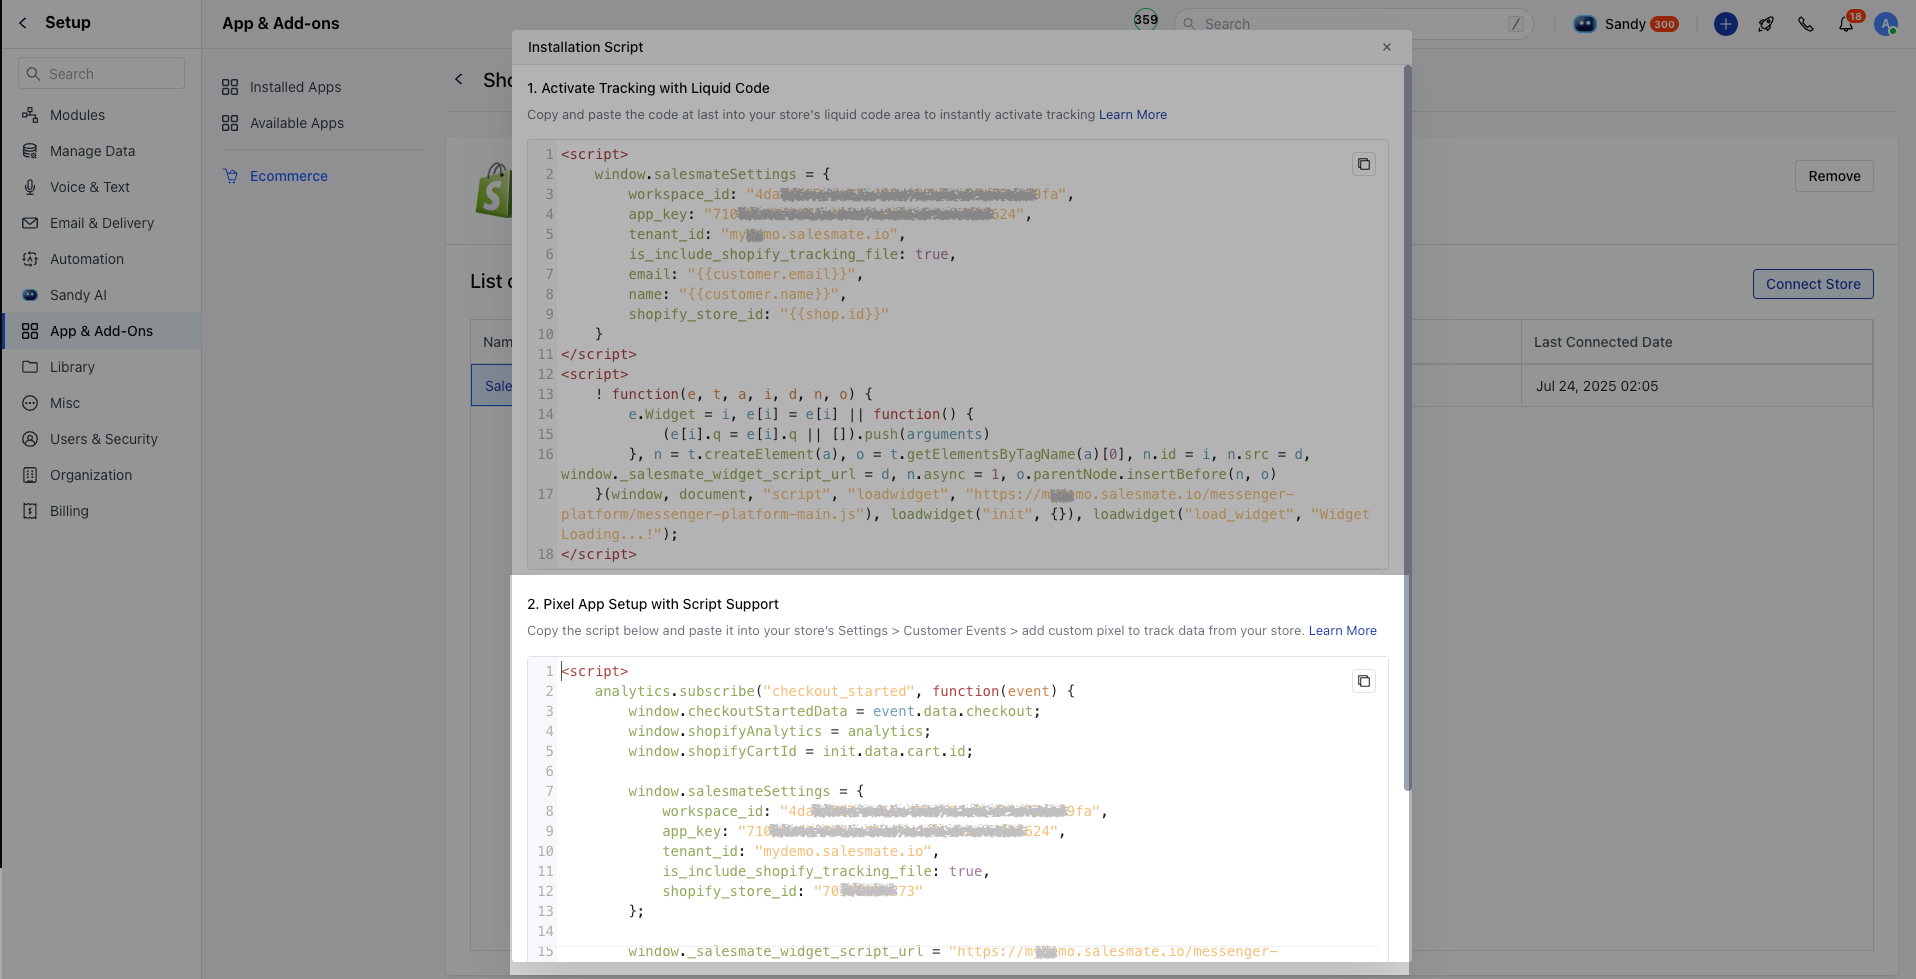Image resolution: width=1916 pixels, height=979 pixels.
Task: Open Library section
Action: tap(101, 367)
